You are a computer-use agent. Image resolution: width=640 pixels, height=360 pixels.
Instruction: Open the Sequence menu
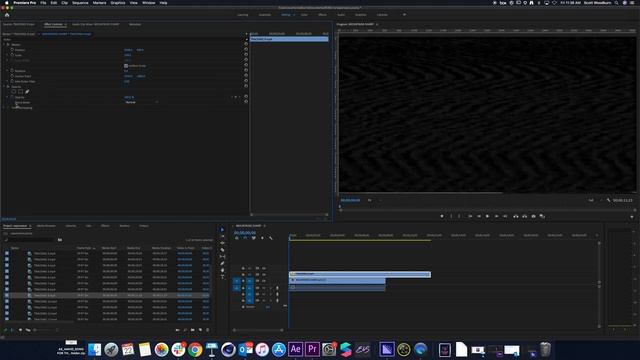click(x=80, y=3)
